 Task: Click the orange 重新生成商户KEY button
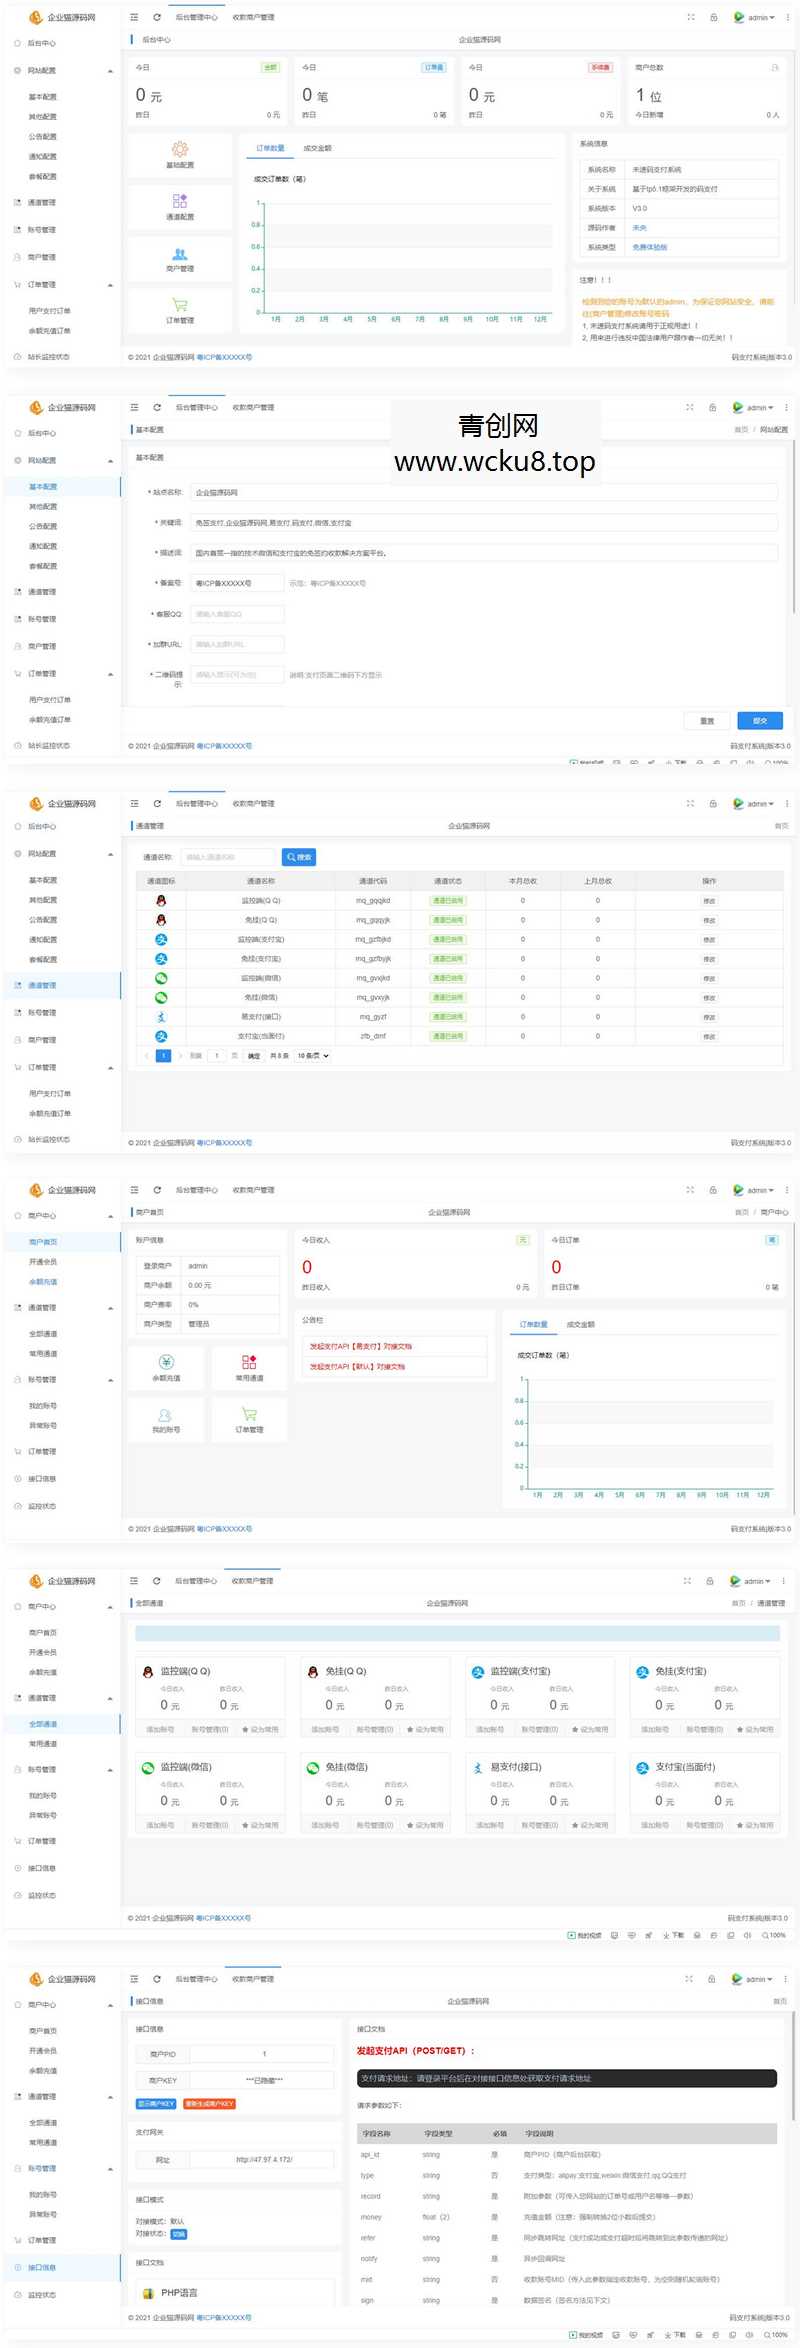point(209,2104)
